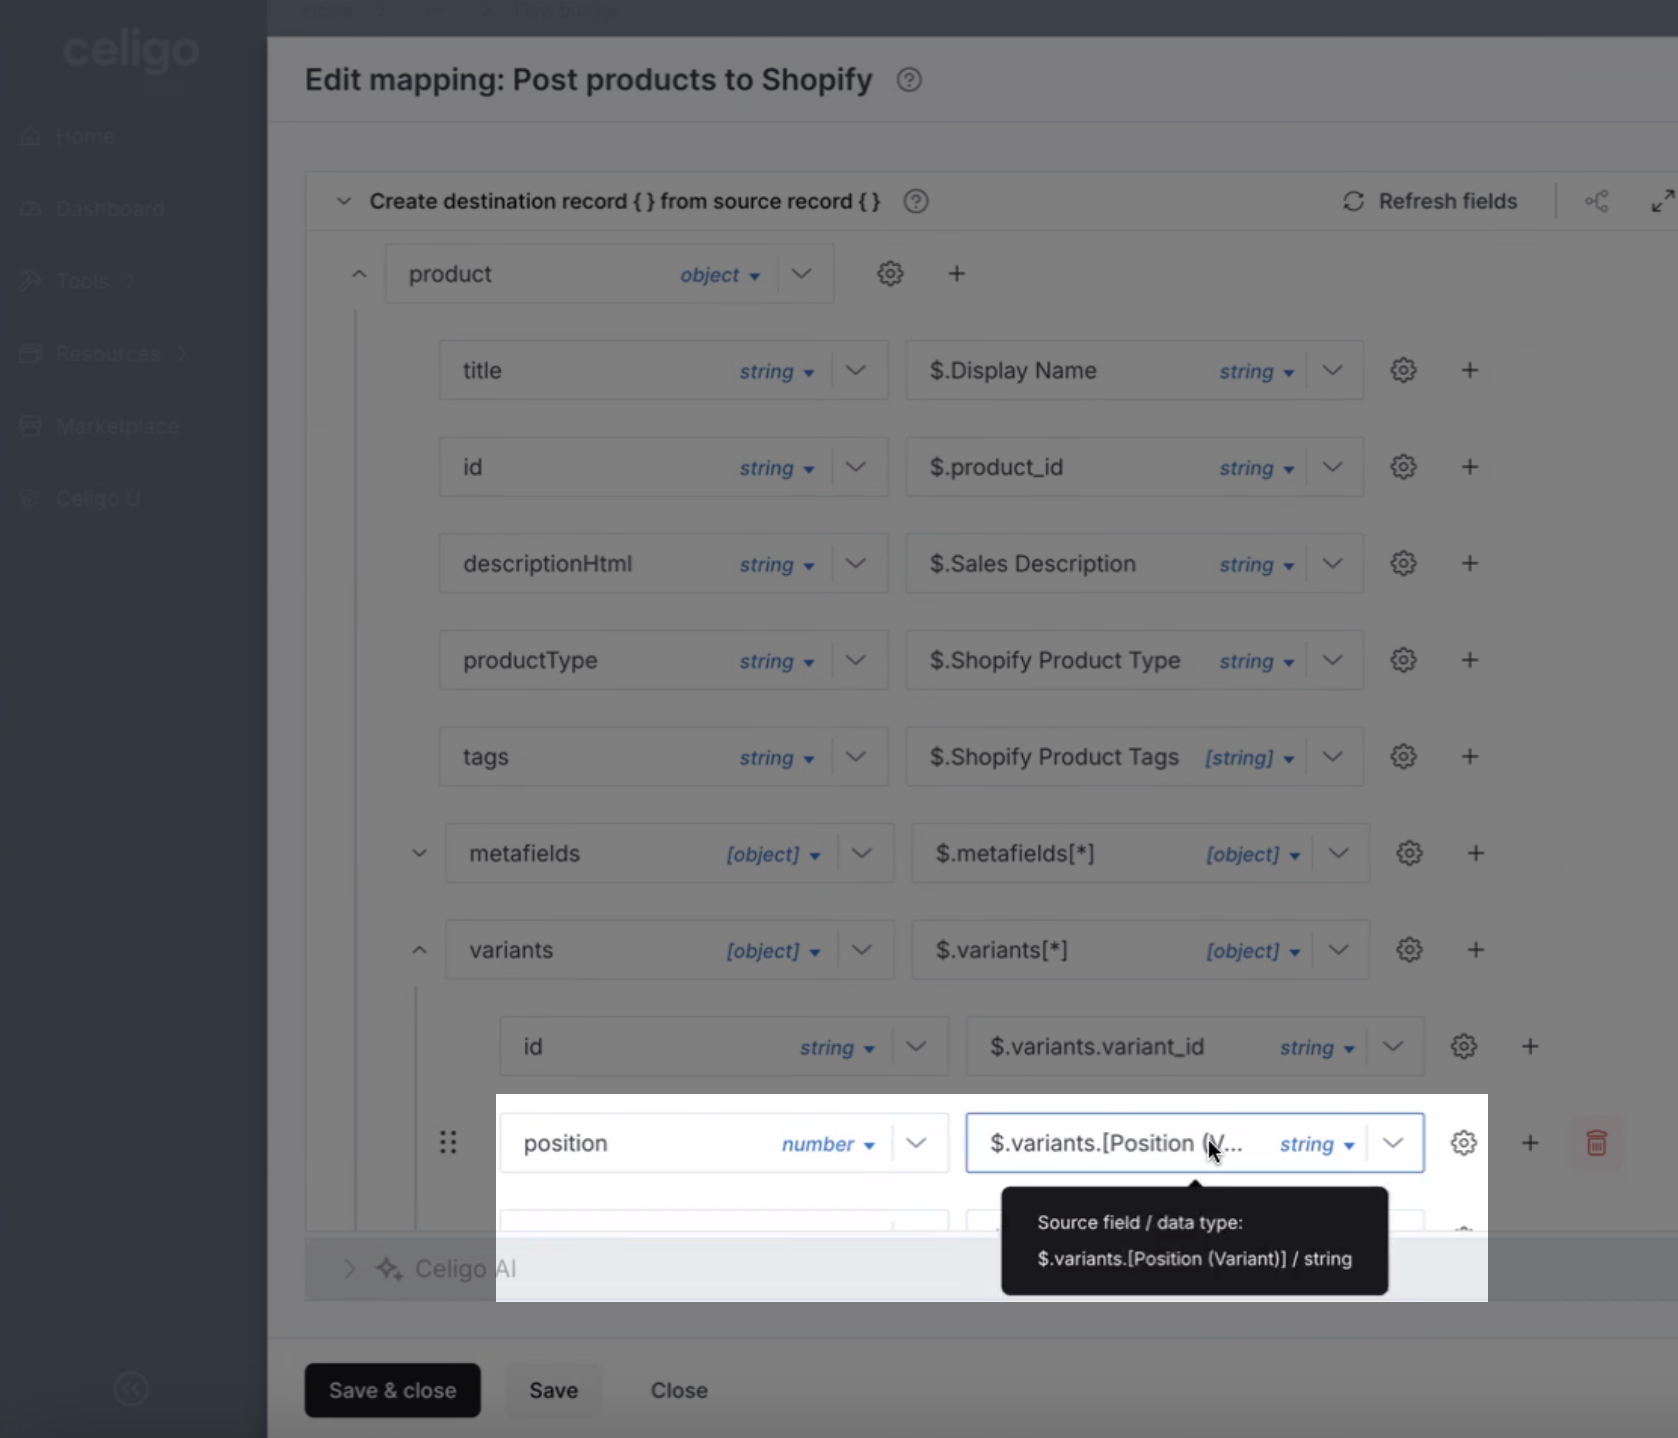Screen dimensions: 1678x1438
Task: Add a row after the position mapping
Action: pos(1530,1143)
